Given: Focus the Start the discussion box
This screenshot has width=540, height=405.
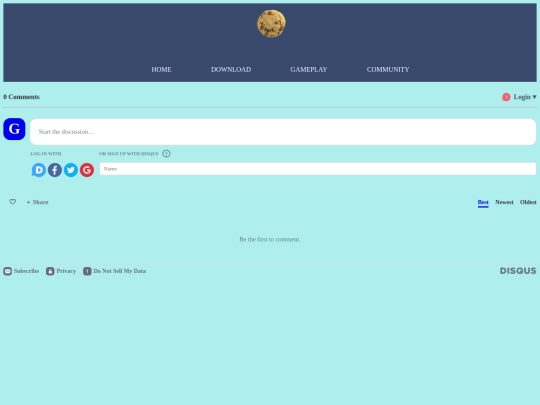Looking at the screenshot, I should pos(283,132).
